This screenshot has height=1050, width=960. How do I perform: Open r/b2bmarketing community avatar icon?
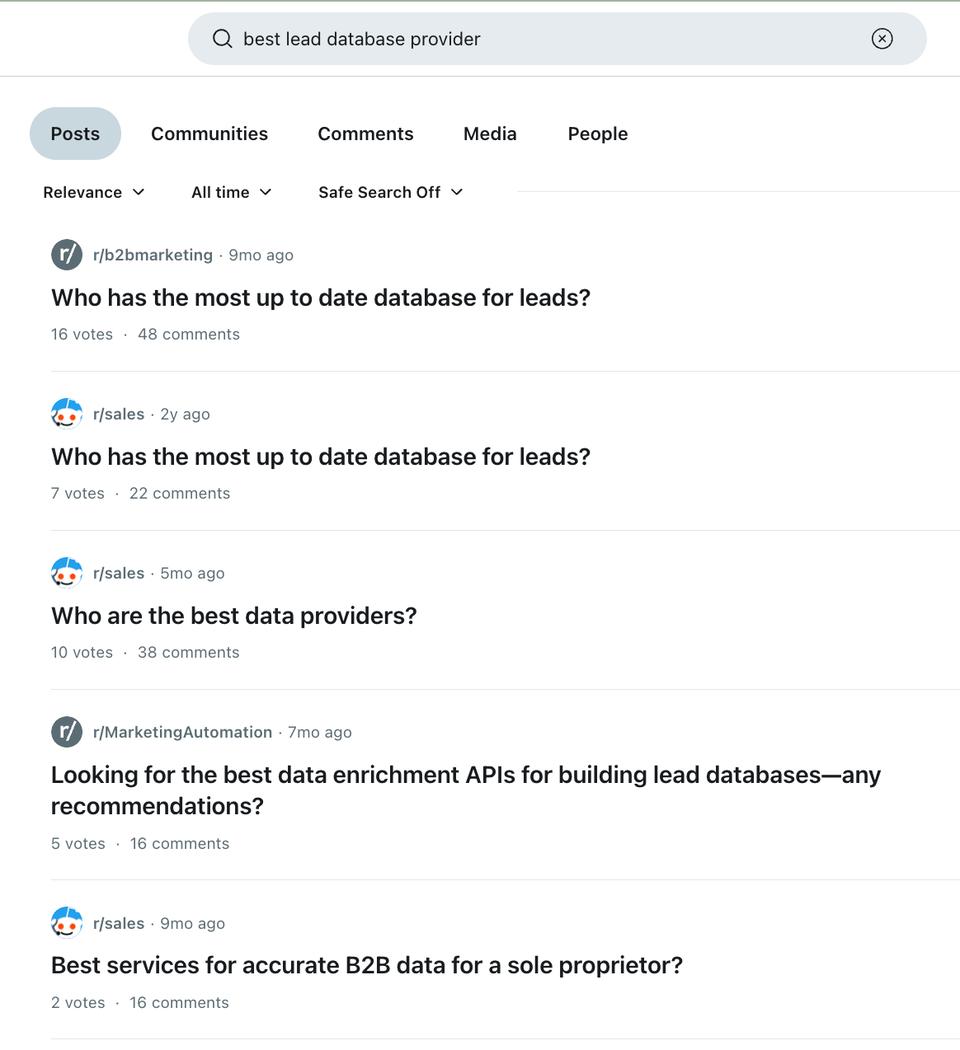pyautogui.click(x=67, y=255)
